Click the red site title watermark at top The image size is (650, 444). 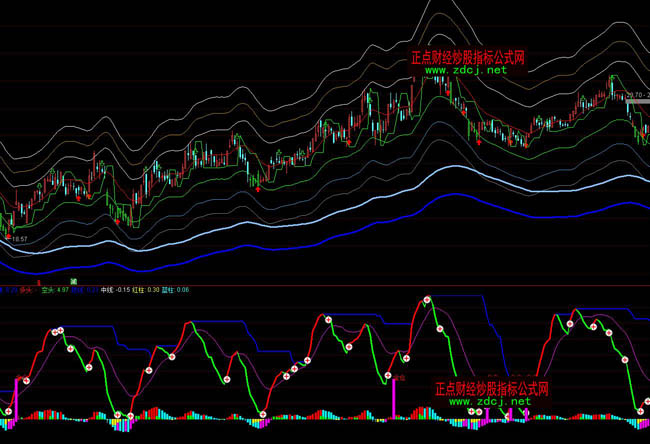[x=468, y=59]
